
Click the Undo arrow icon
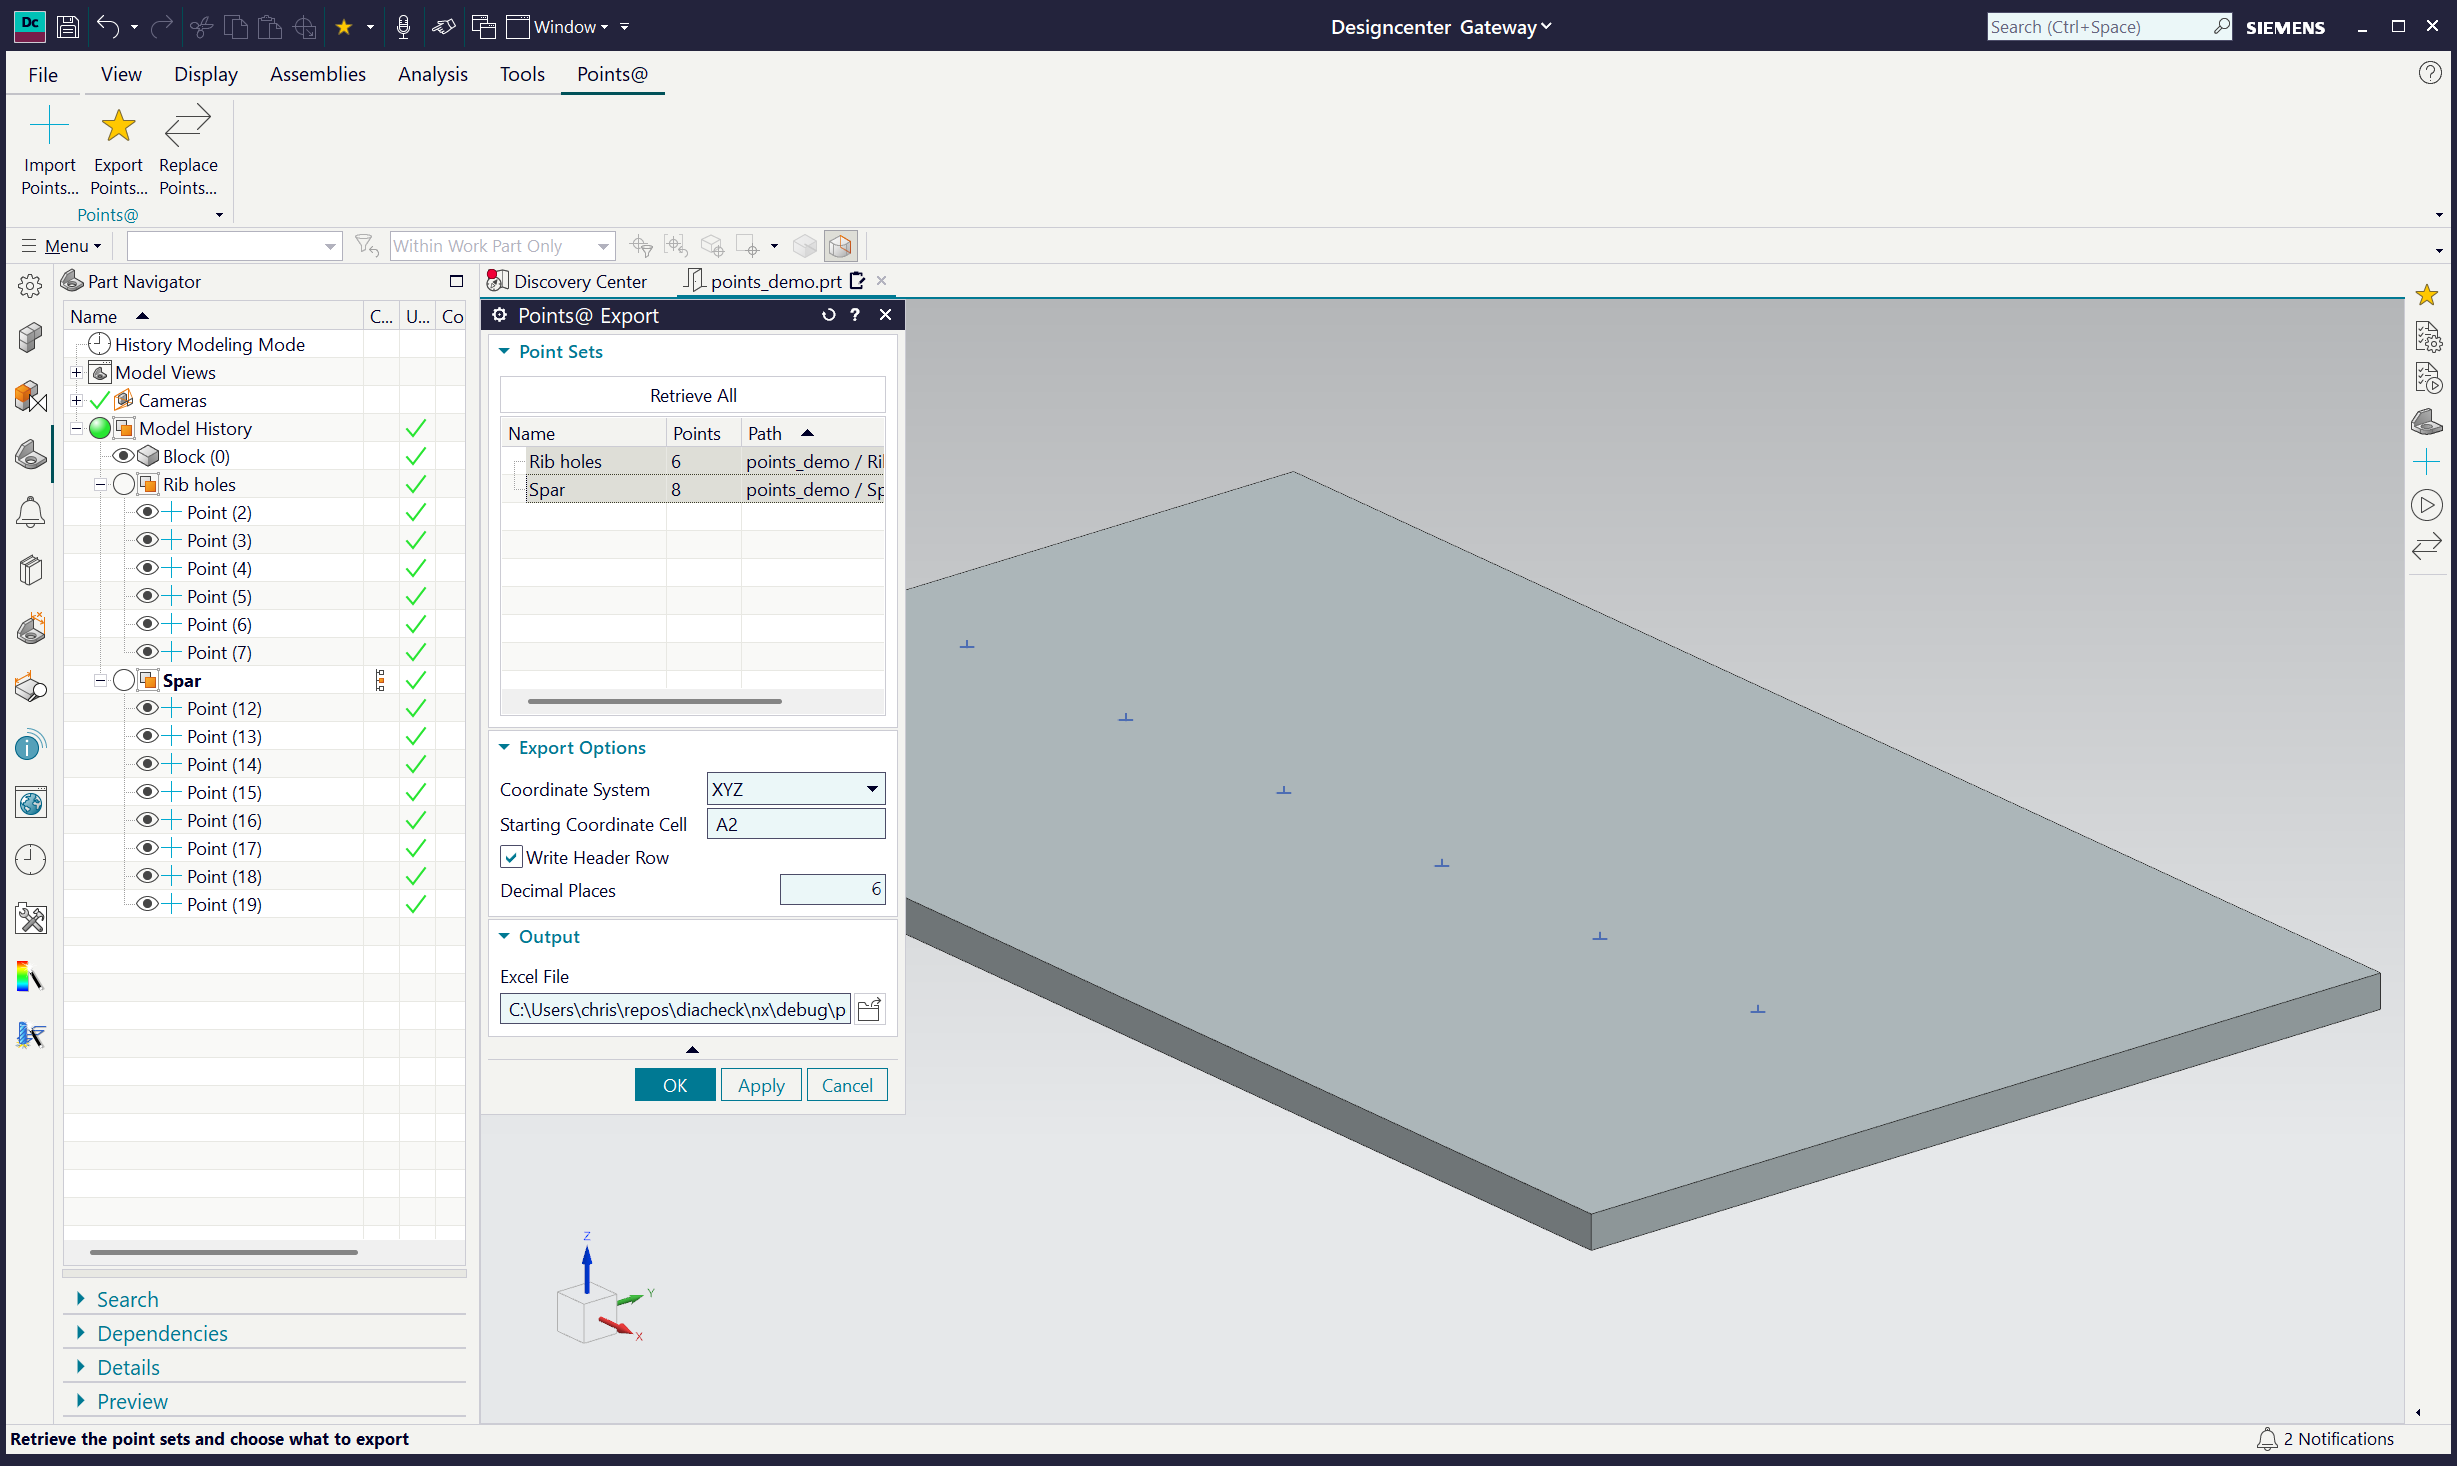click(108, 27)
